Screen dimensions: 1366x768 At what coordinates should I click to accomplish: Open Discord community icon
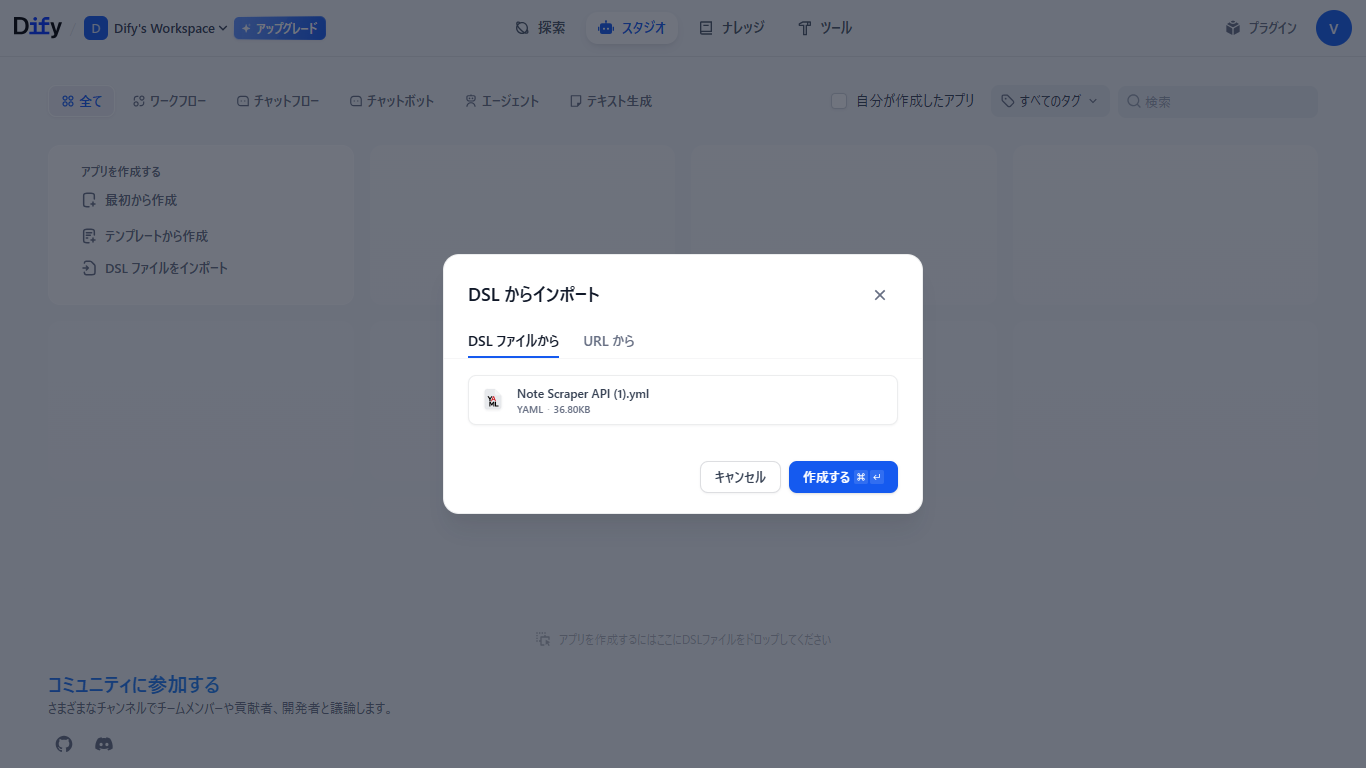[104, 744]
